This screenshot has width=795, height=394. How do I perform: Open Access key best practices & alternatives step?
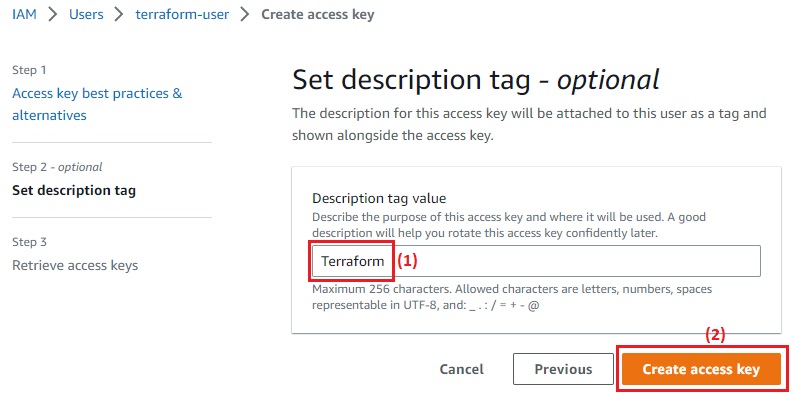[97, 104]
